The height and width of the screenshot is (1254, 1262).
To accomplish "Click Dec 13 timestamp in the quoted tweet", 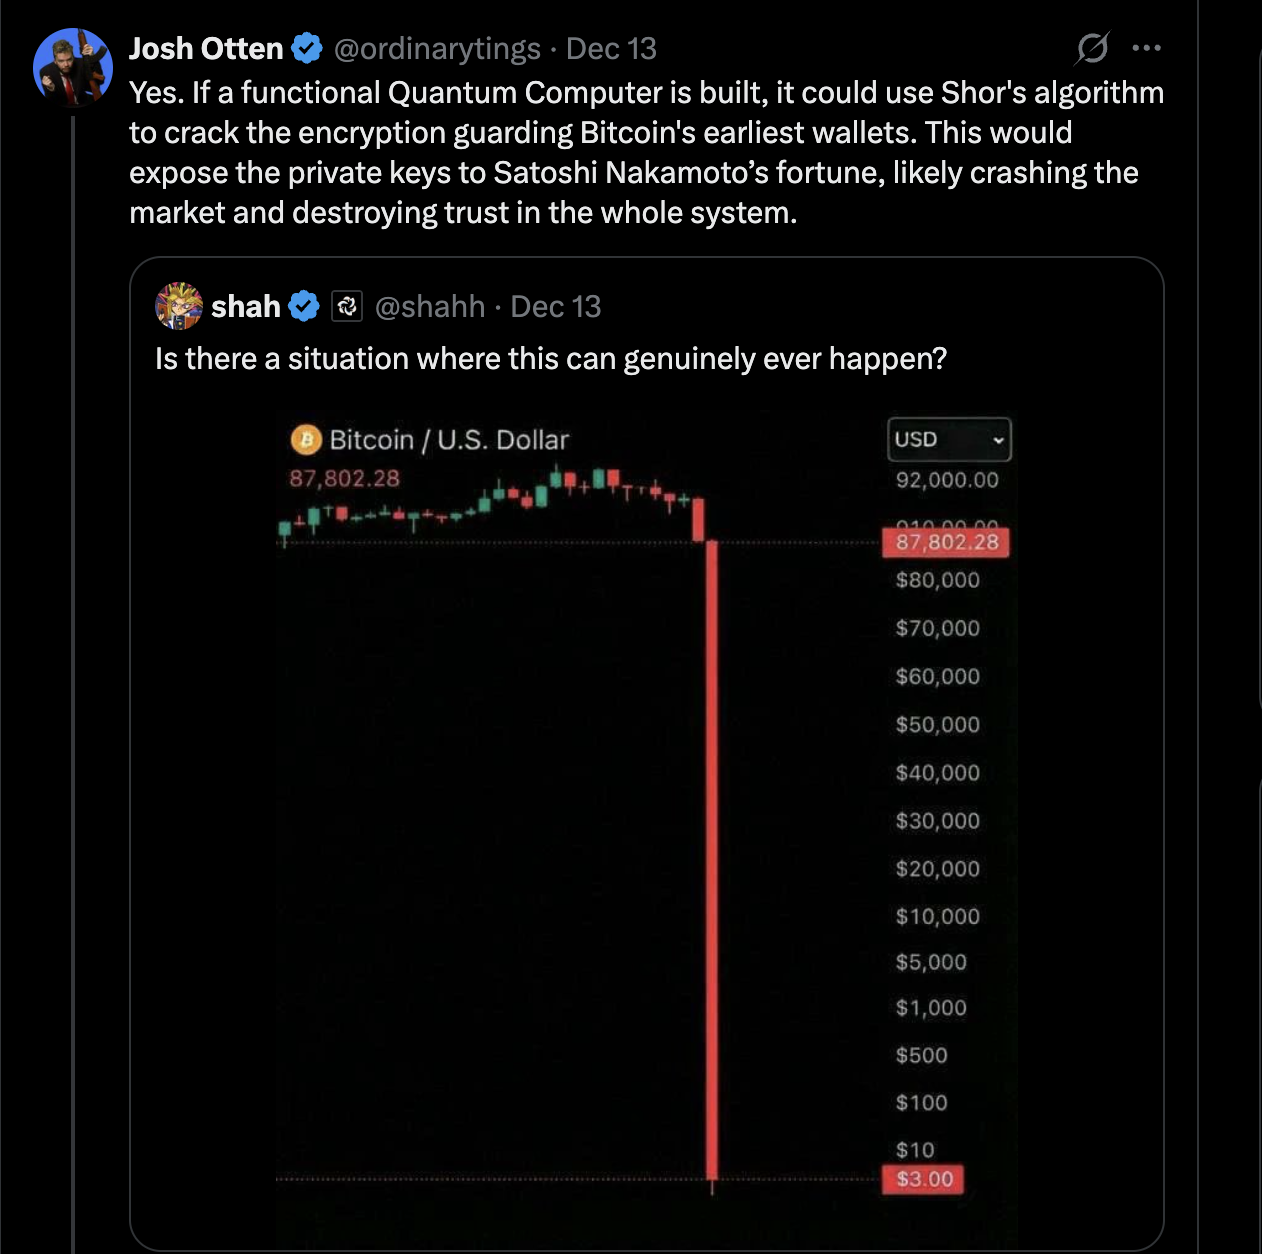I will pyautogui.click(x=556, y=306).
